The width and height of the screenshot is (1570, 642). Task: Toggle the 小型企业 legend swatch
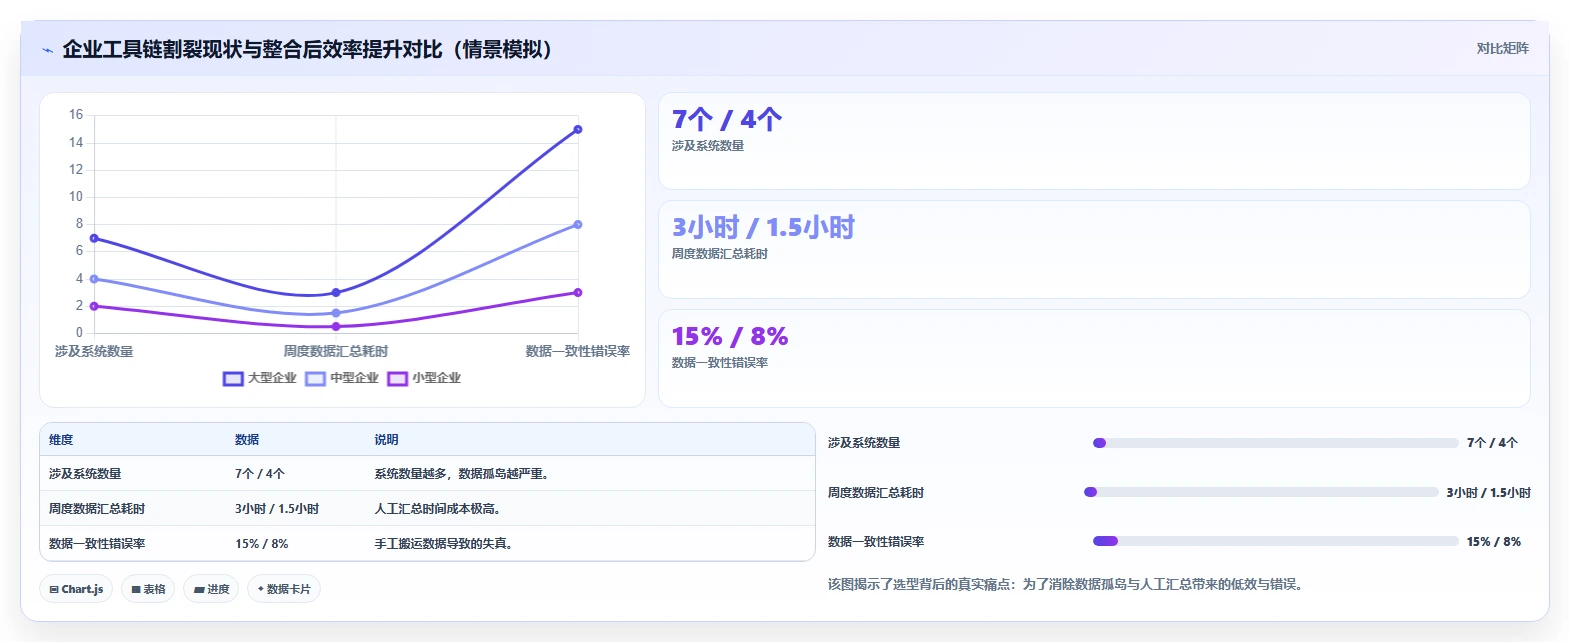pos(398,378)
